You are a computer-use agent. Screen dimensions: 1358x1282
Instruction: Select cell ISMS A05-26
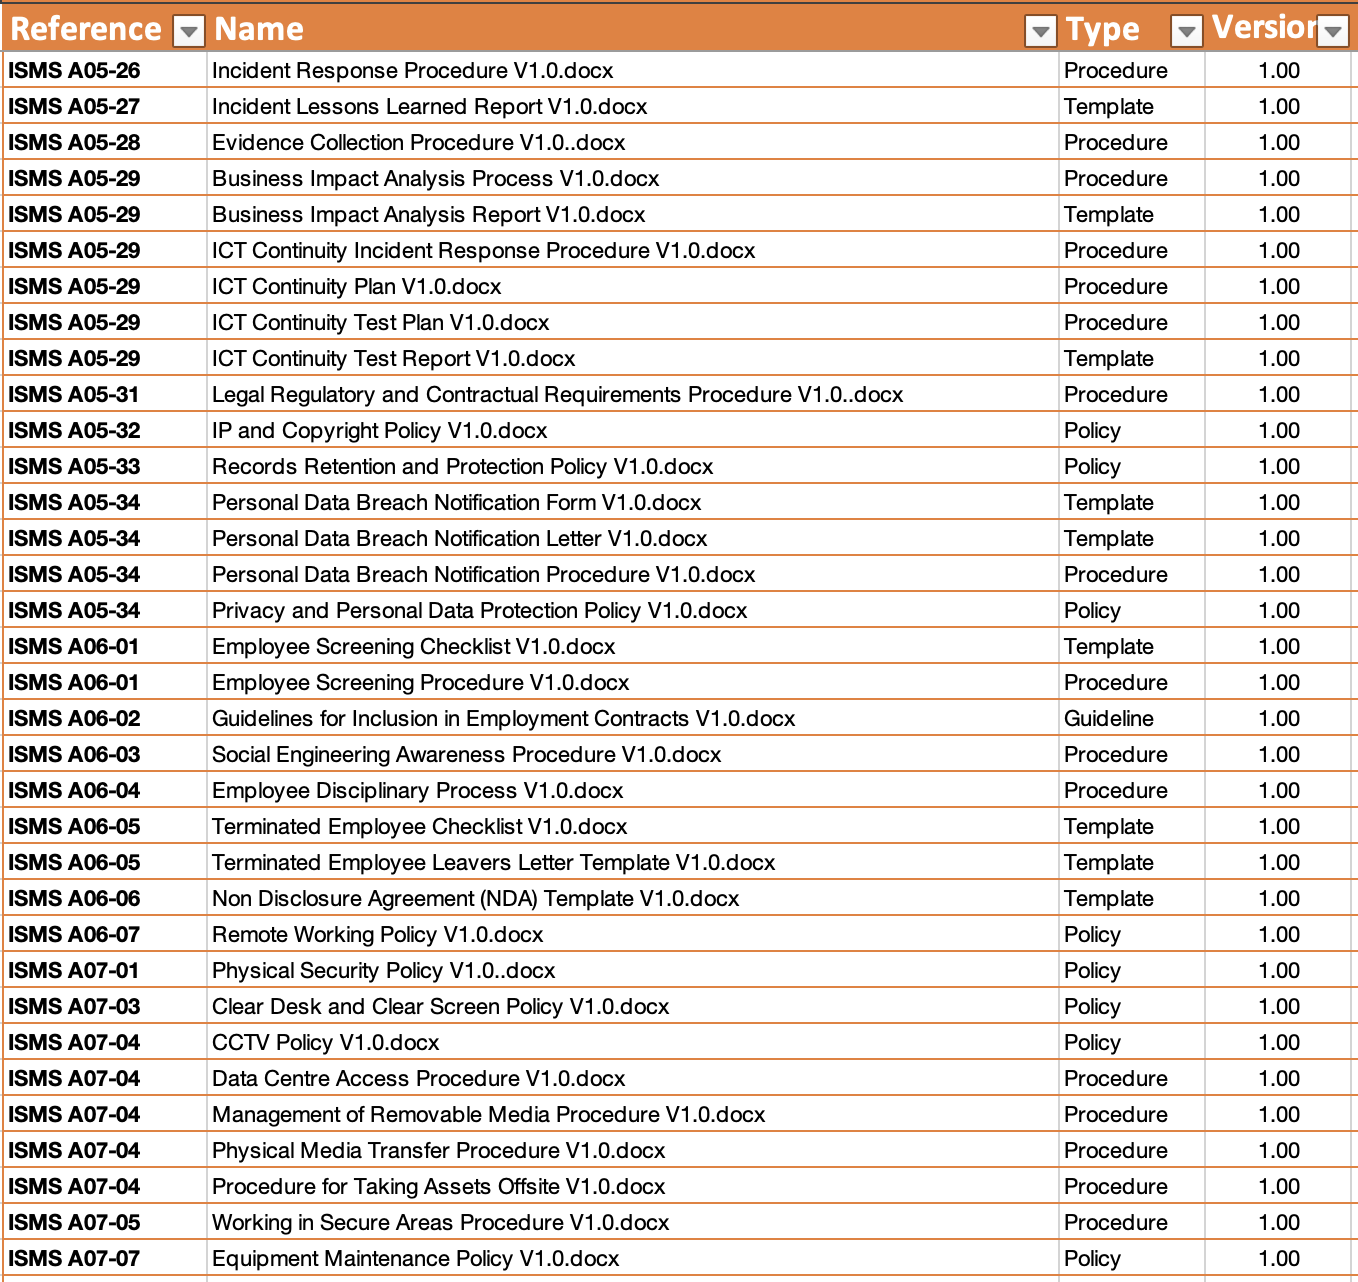coord(105,71)
